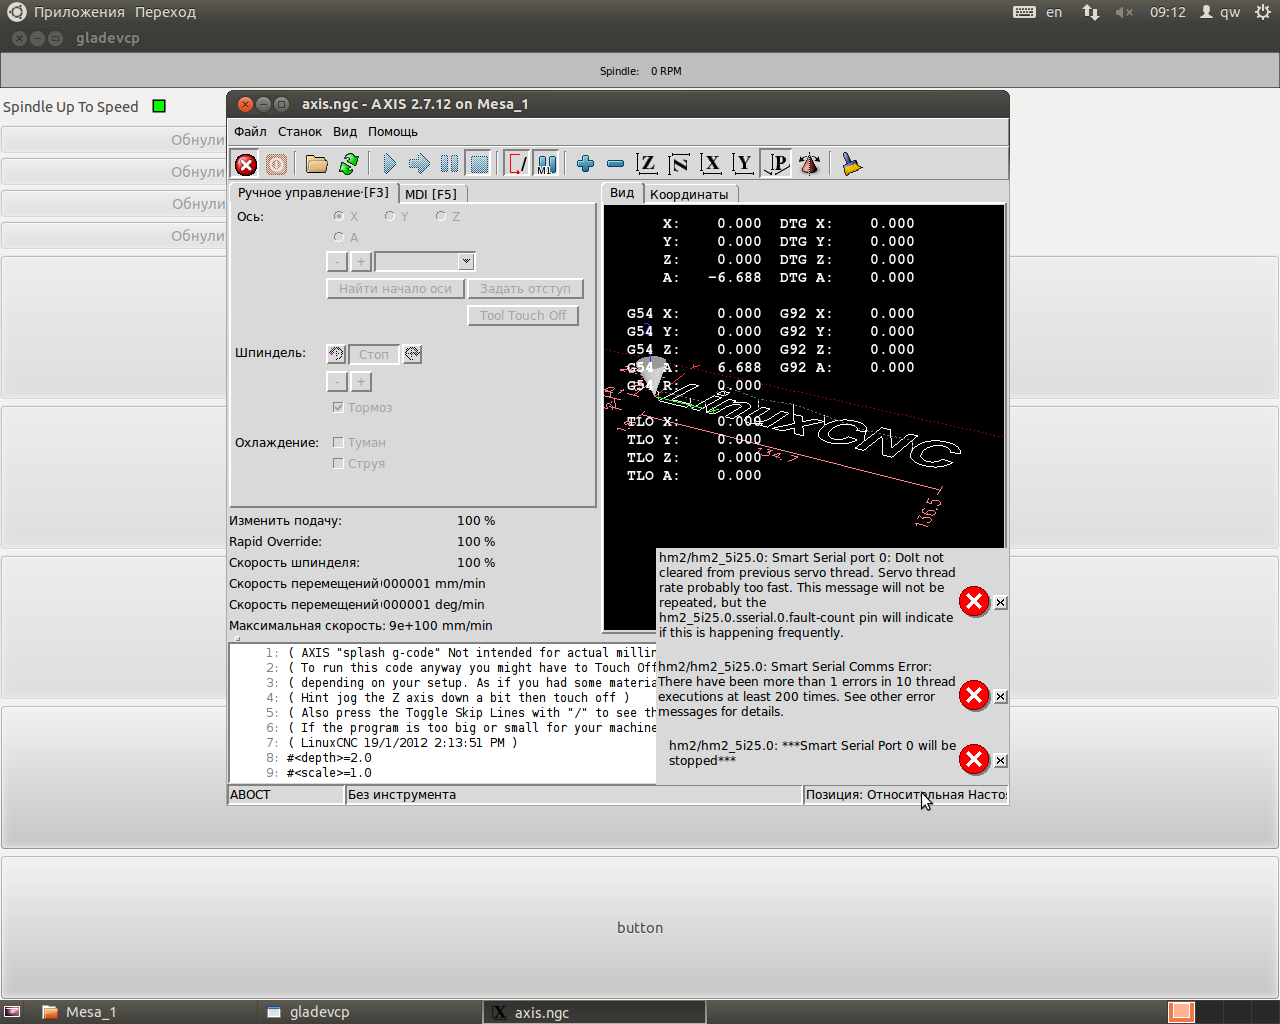Step one line with the arrow icon
This screenshot has width=1280, height=1024.
point(419,164)
